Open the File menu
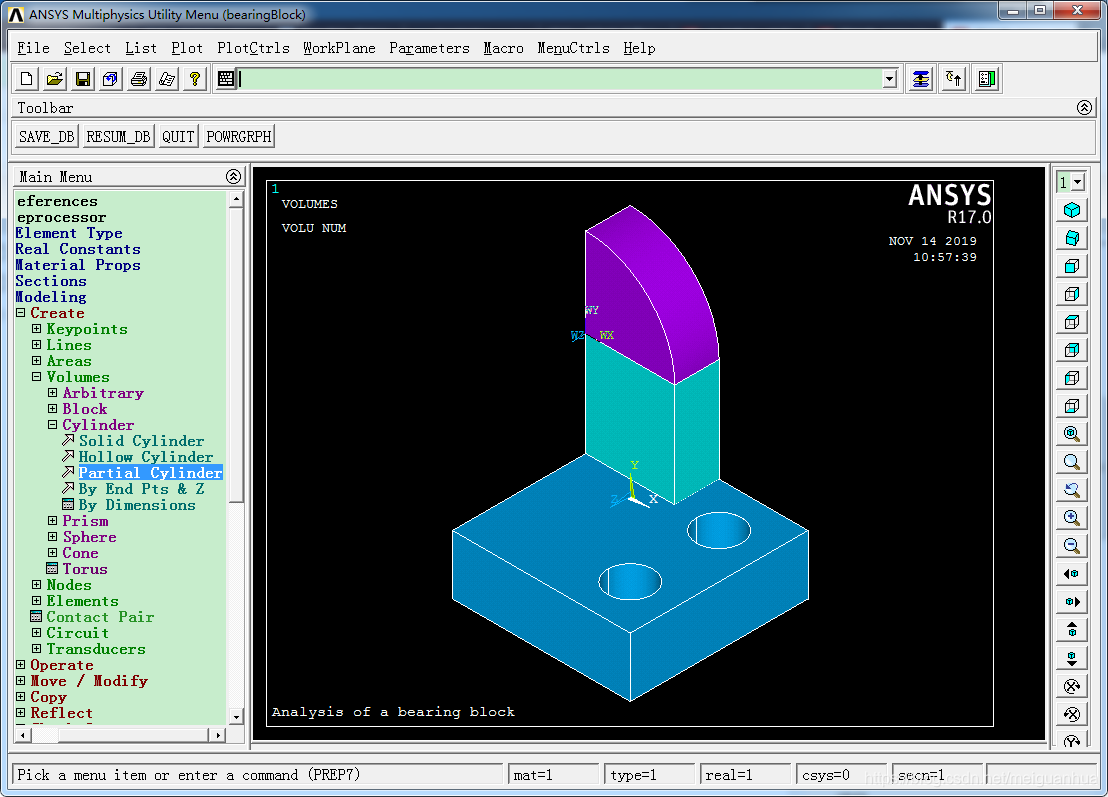 pyautogui.click(x=33, y=48)
